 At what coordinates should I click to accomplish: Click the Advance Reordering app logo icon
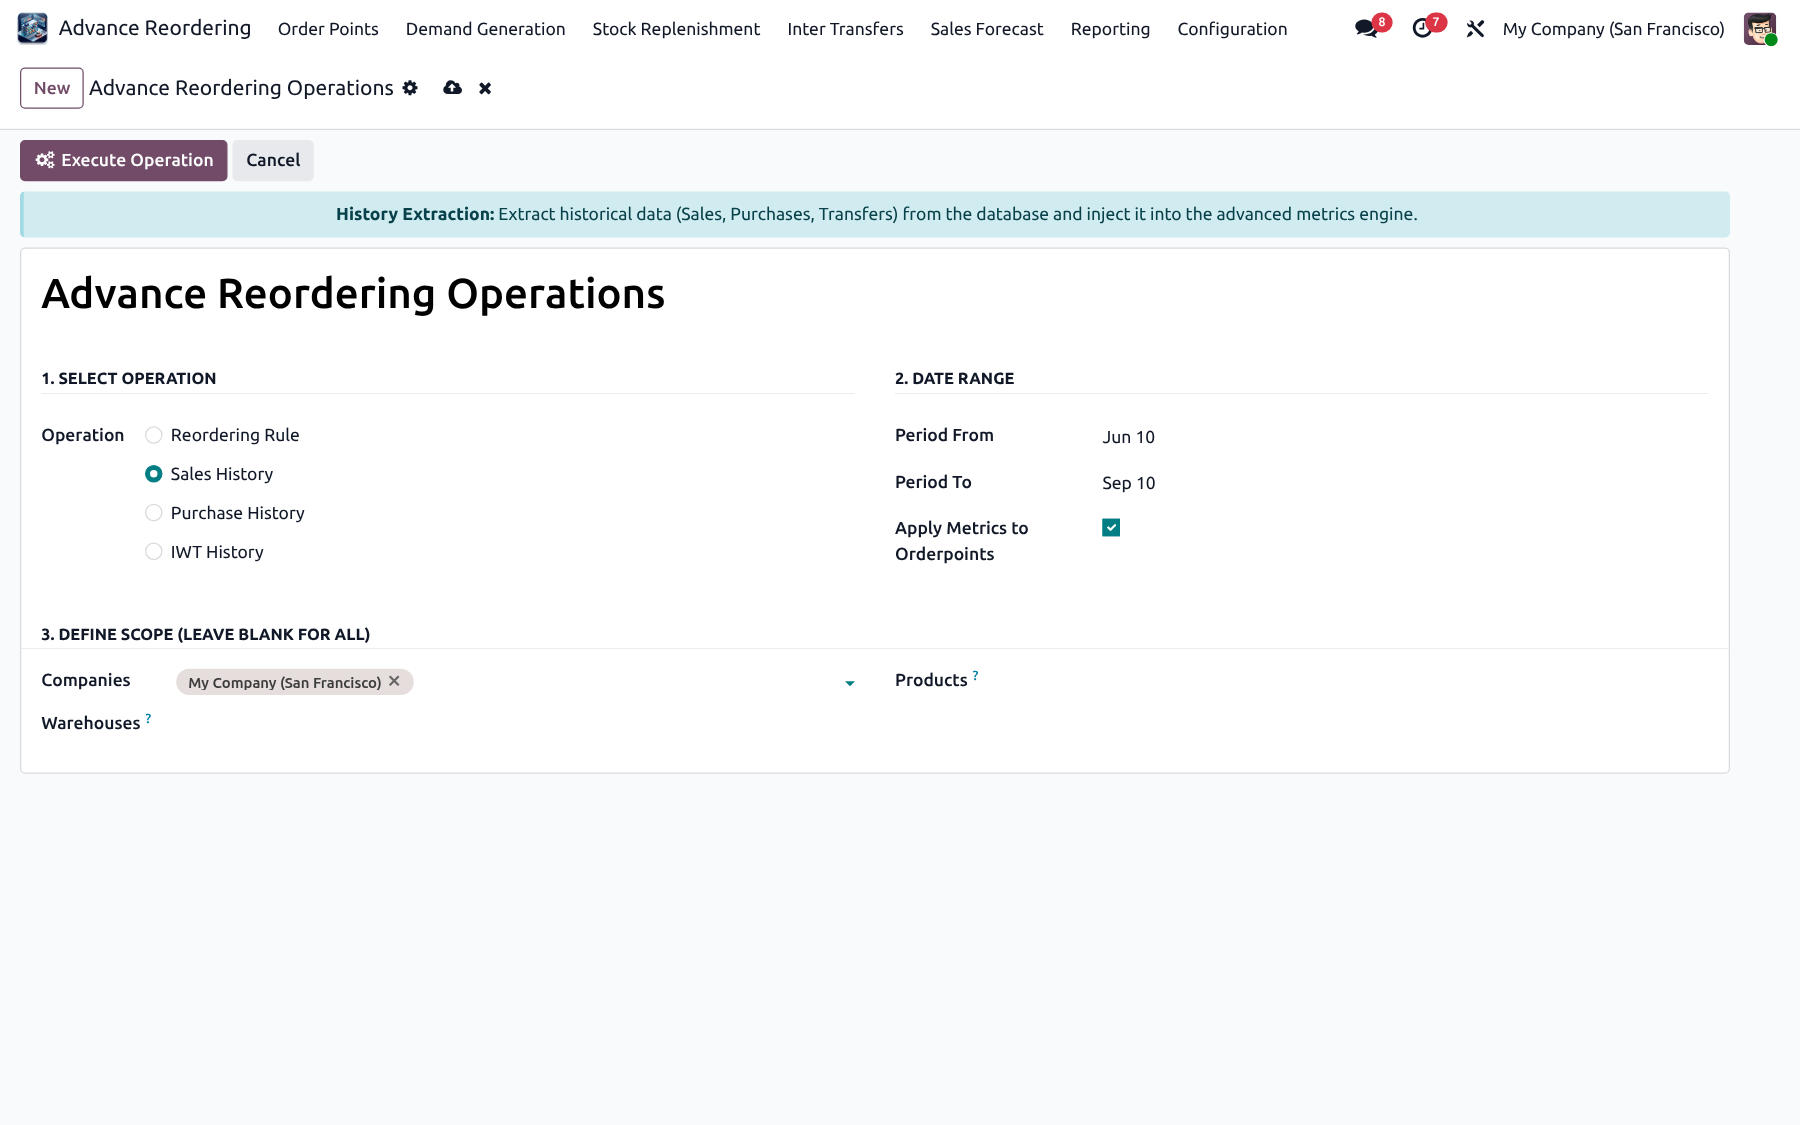click(32, 28)
